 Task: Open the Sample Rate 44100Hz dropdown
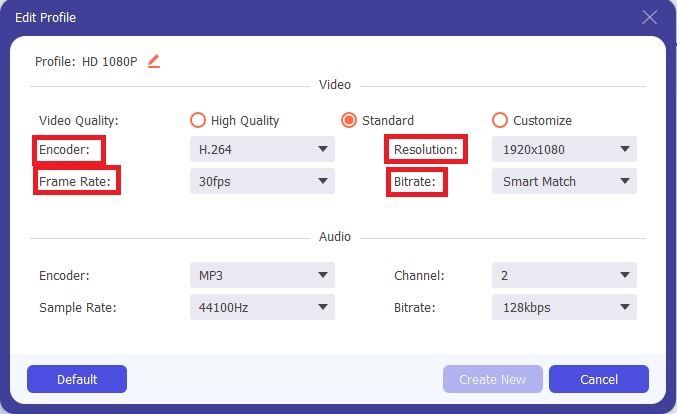pos(262,307)
